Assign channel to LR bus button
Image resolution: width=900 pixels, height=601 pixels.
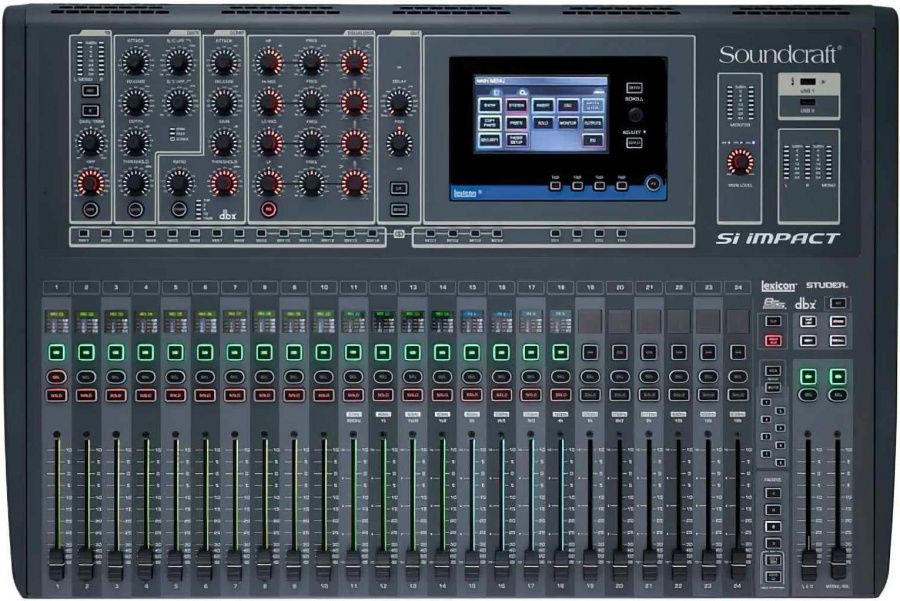(399, 188)
